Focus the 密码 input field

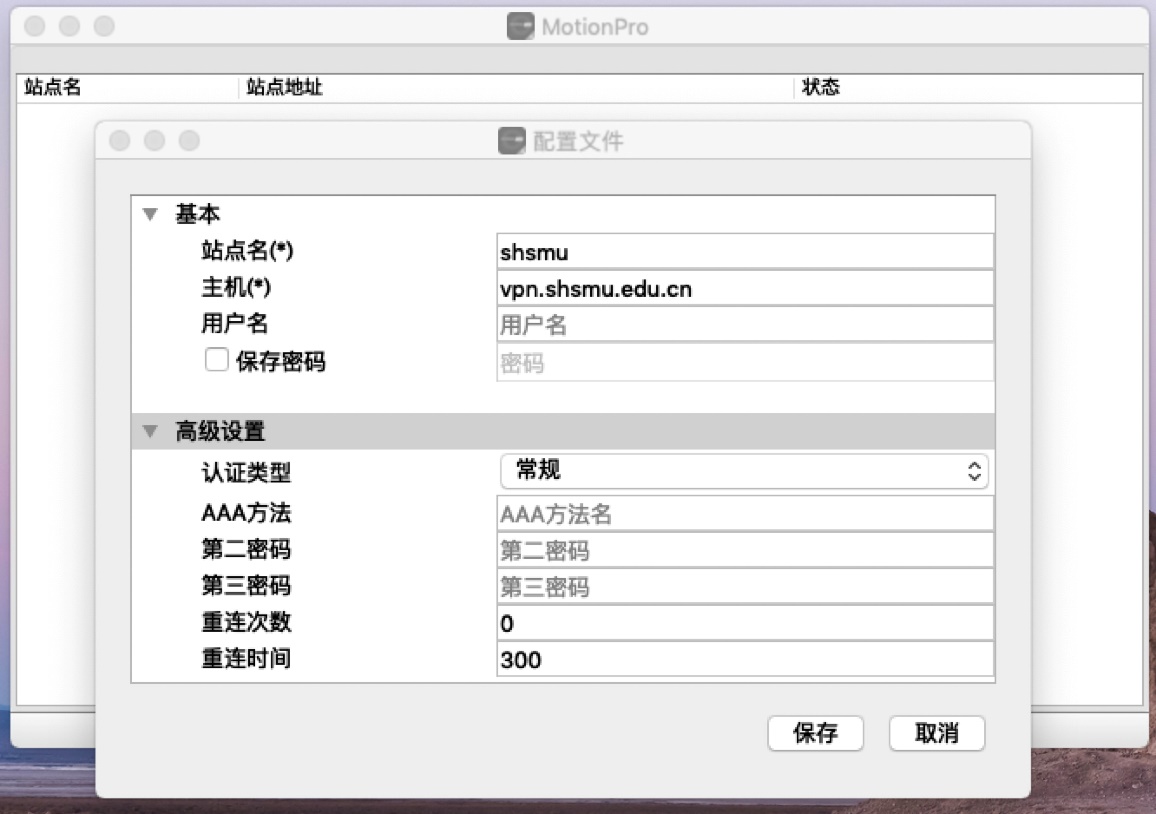point(745,363)
